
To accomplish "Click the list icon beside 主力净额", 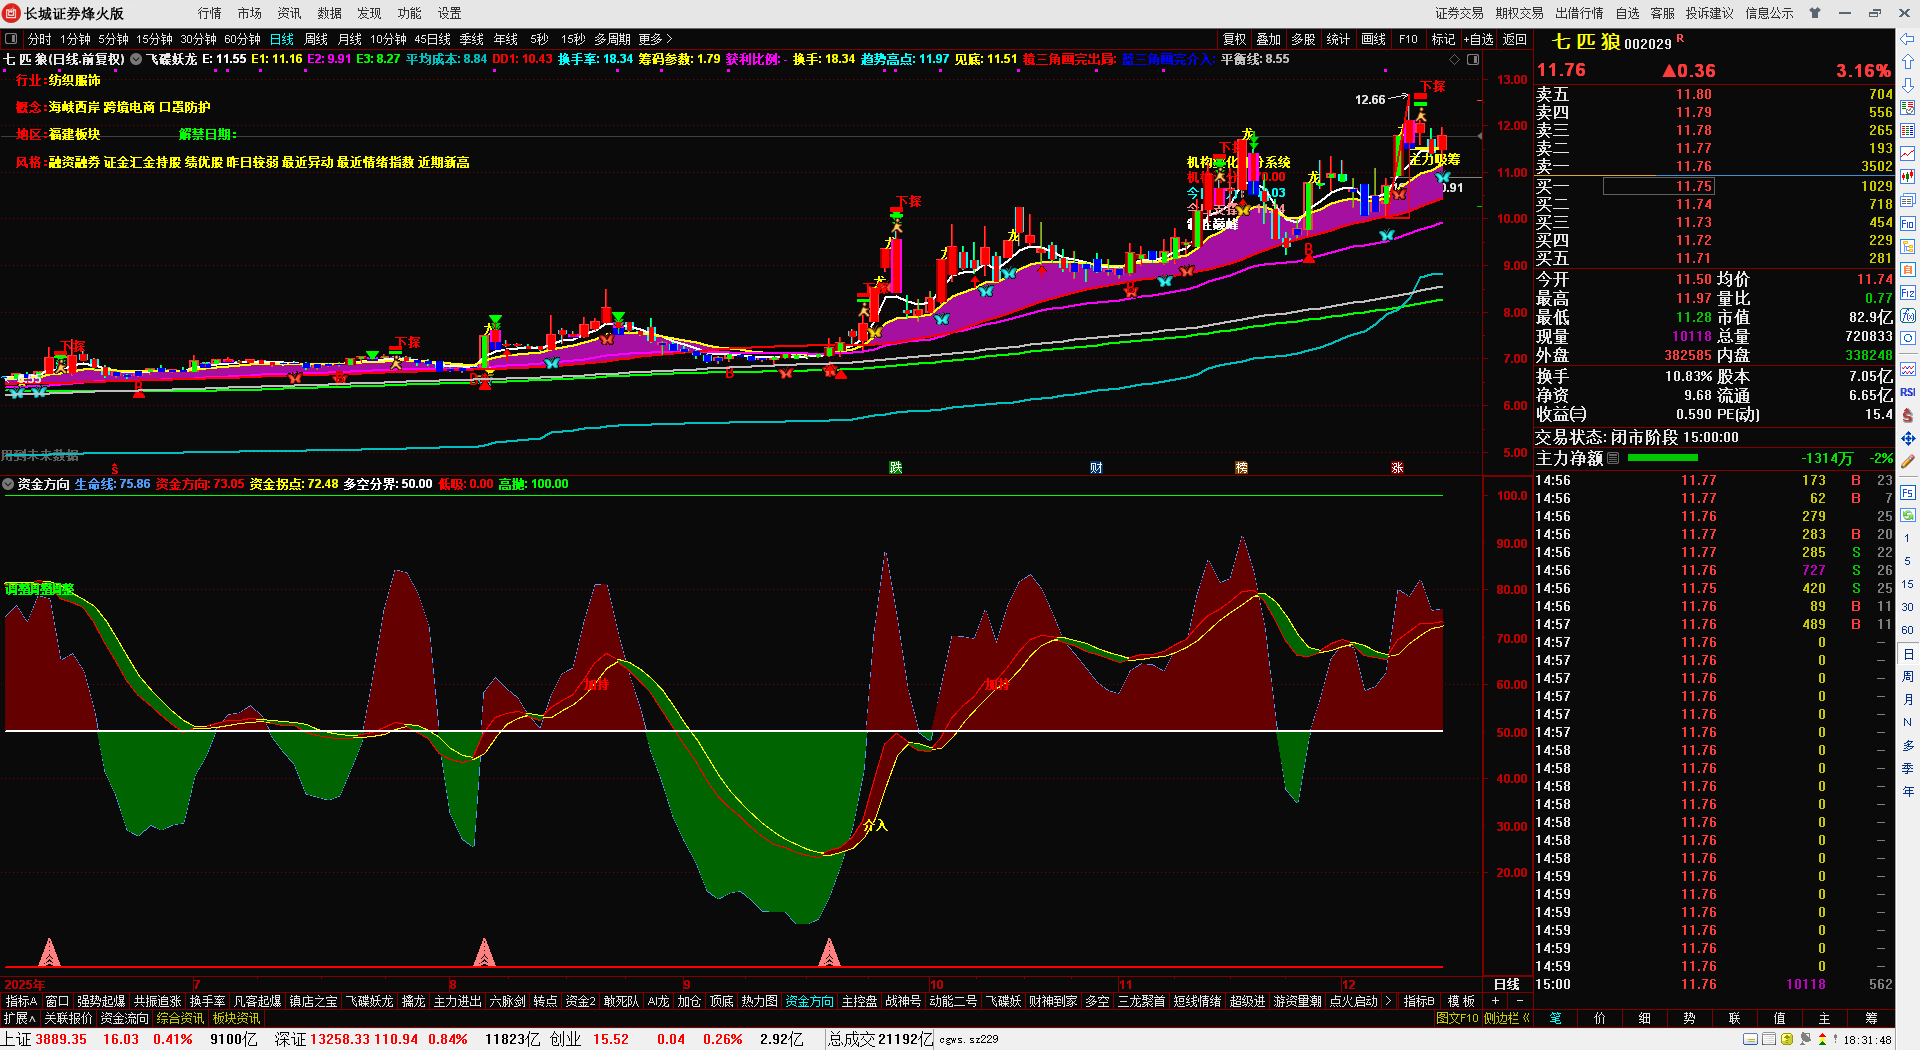I will [x=1613, y=458].
